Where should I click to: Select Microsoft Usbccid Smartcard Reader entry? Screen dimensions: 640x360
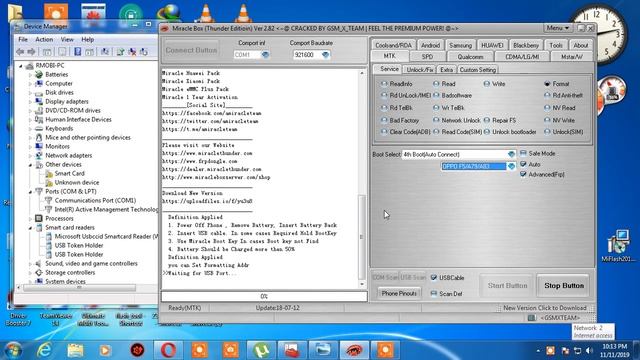tap(106, 236)
